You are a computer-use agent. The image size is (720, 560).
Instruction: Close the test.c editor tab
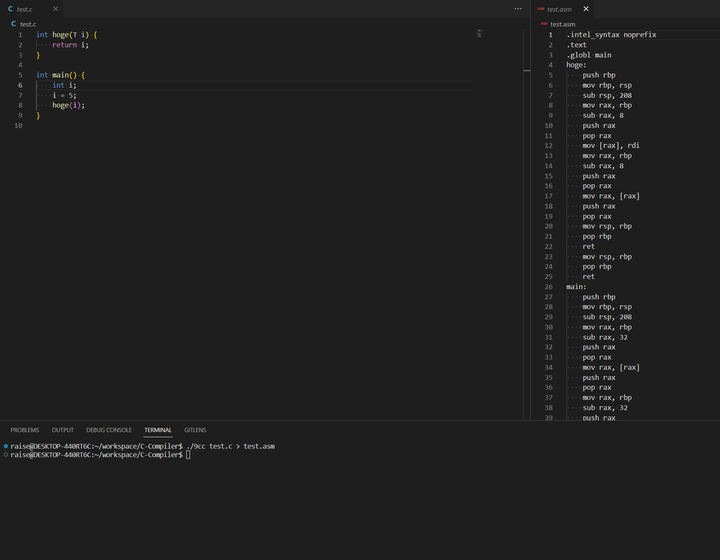pyautogui.click(x=55, y=9)
